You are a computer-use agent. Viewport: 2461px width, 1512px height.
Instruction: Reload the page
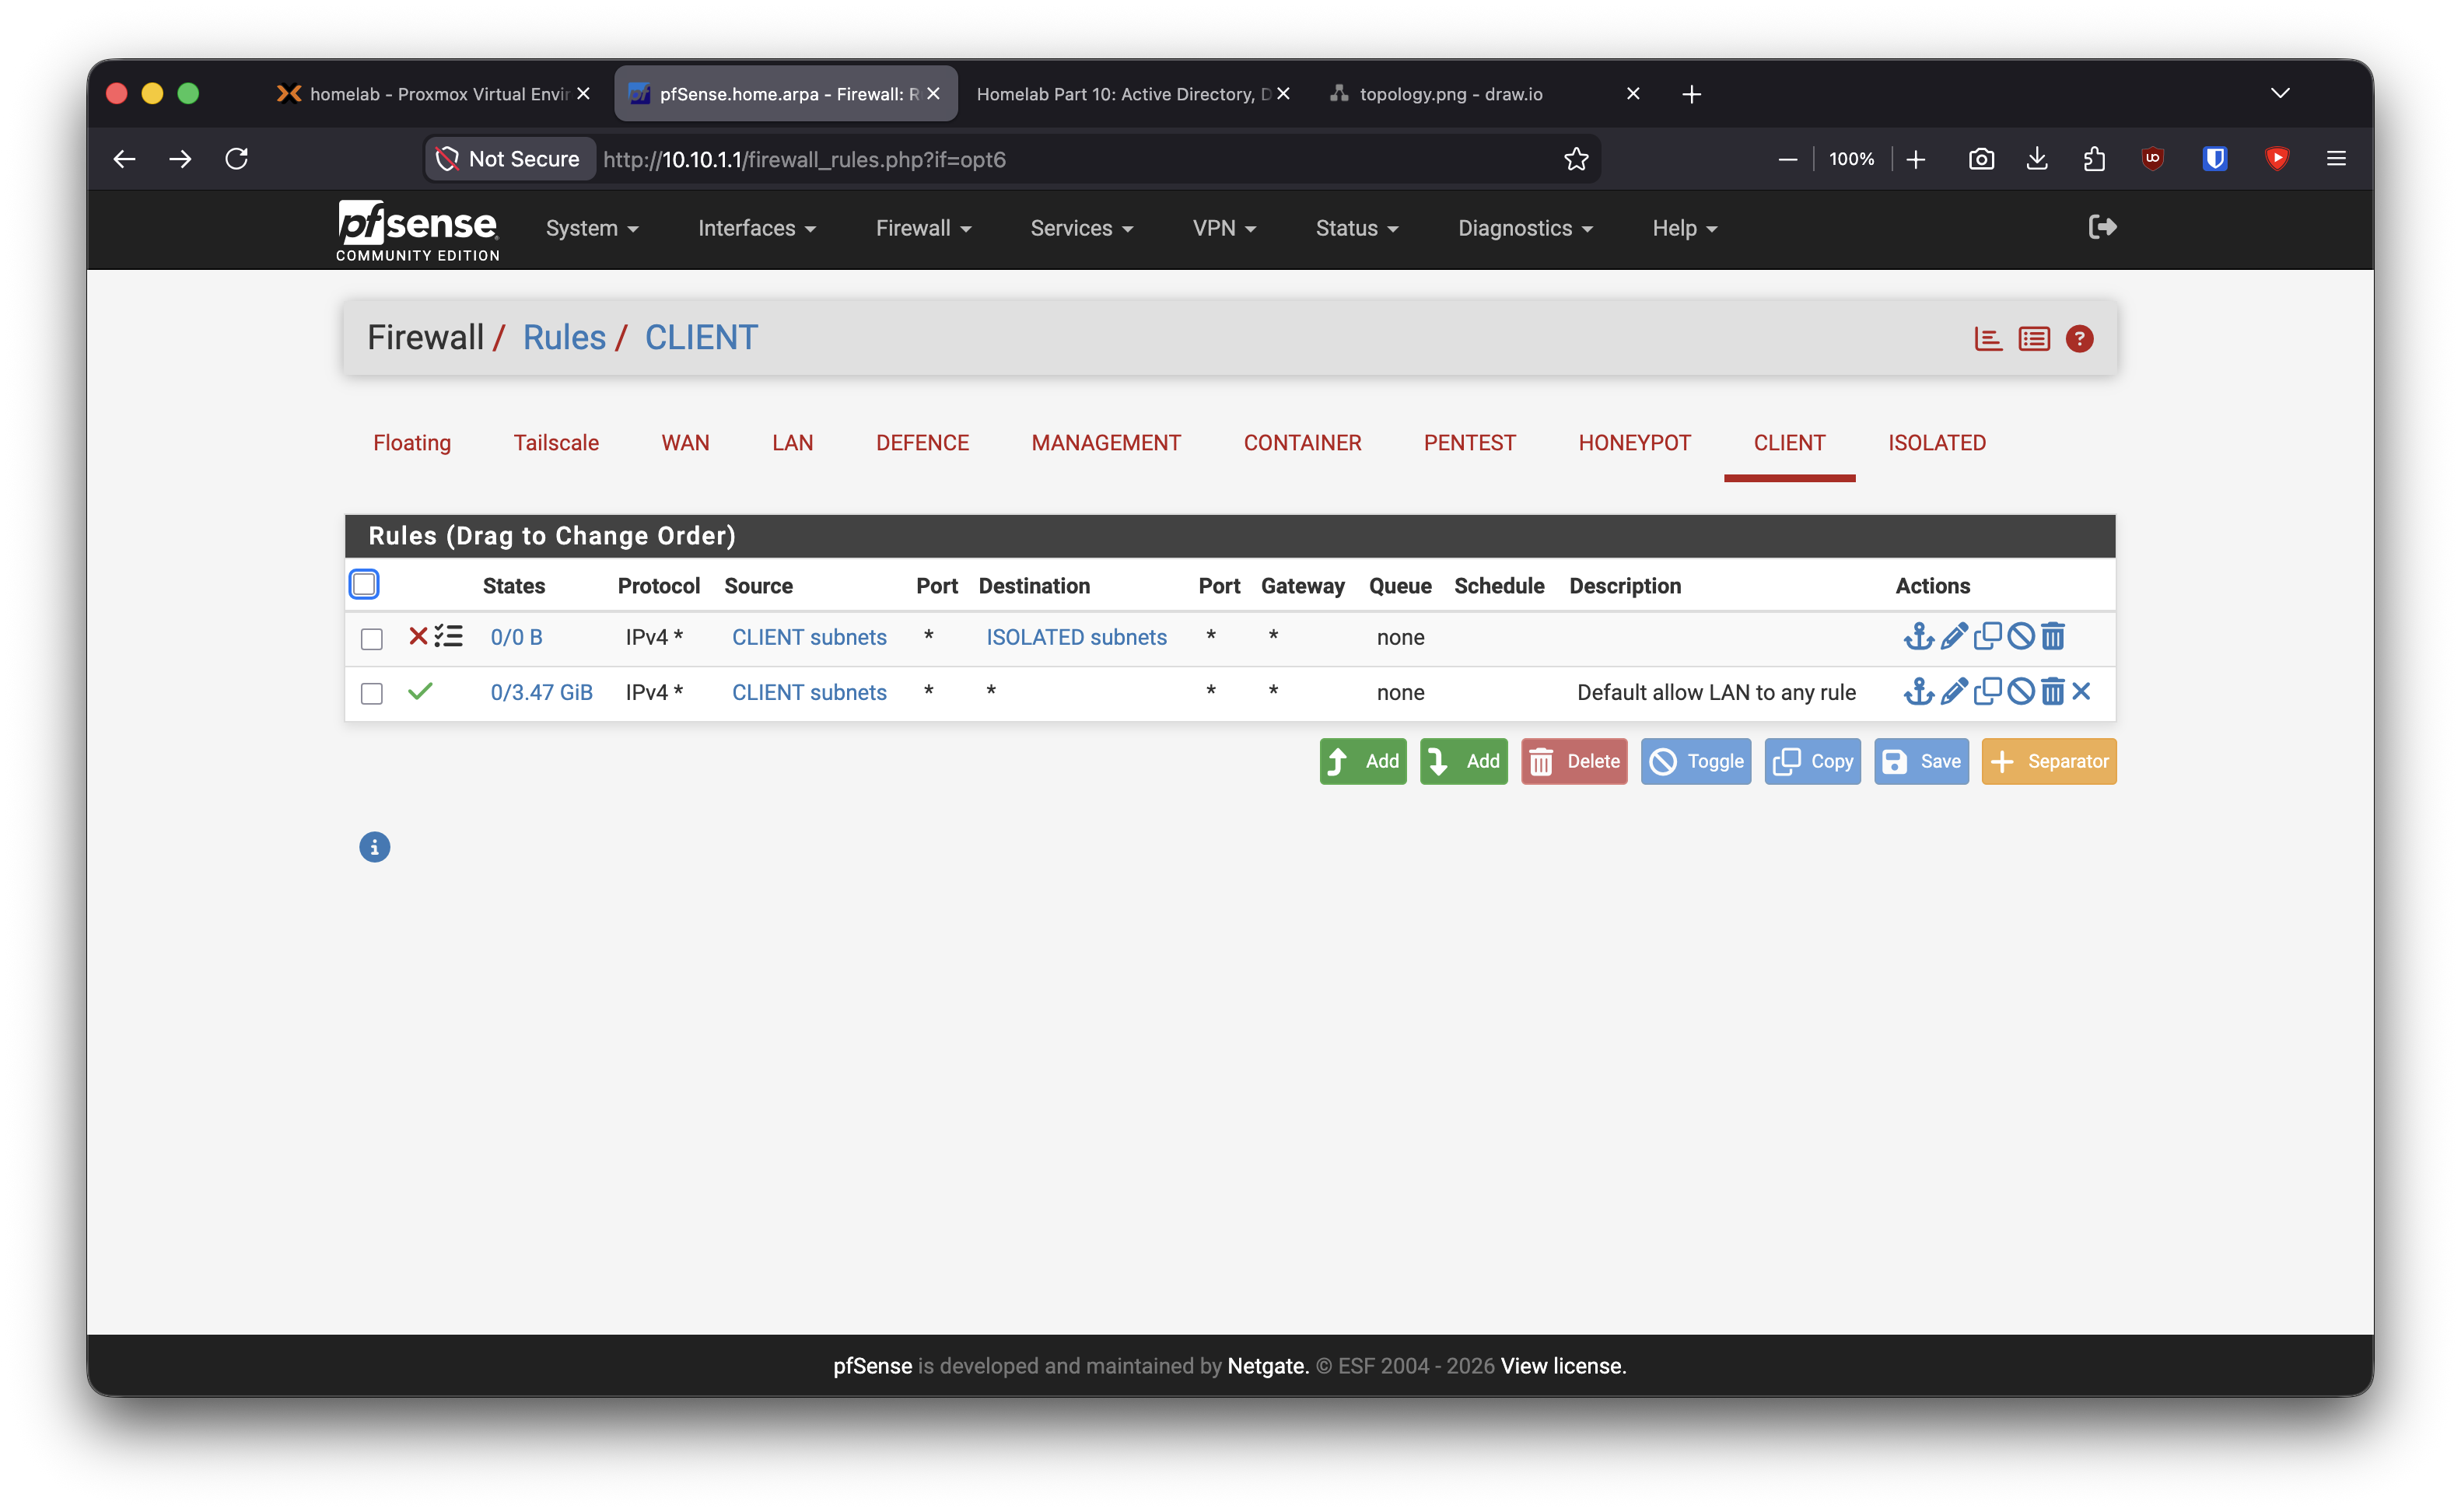tap(237, 159)
